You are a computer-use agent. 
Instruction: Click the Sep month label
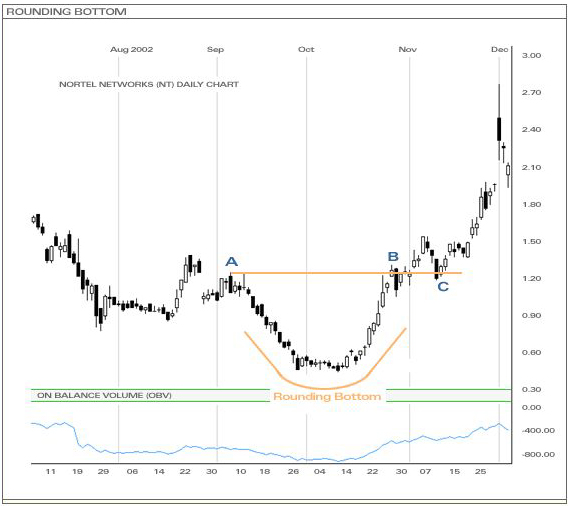point(216,49)
